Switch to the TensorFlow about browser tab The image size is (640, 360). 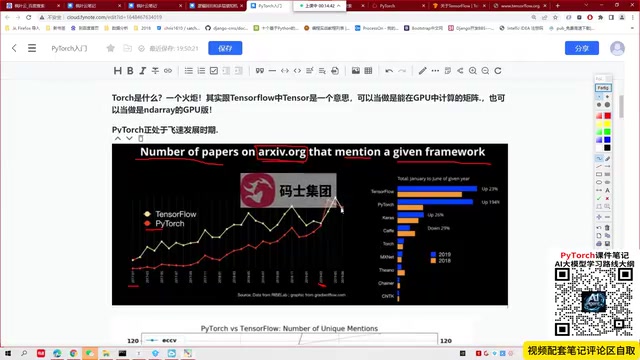pos(459,6)
